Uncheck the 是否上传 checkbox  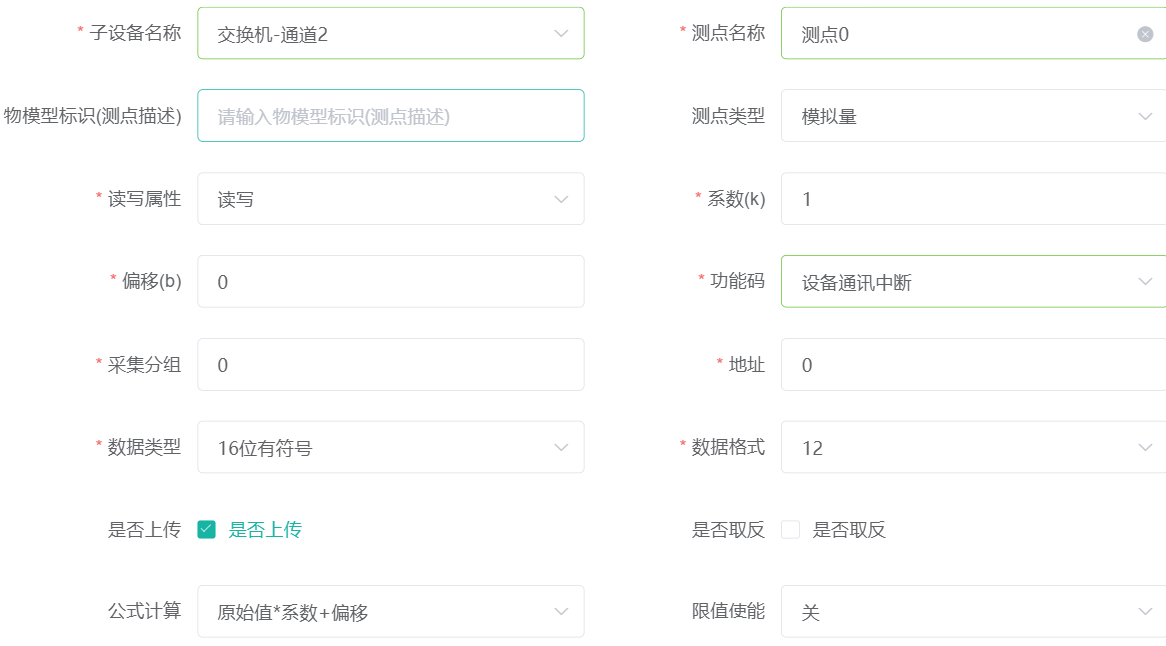[x=207, y=529]
